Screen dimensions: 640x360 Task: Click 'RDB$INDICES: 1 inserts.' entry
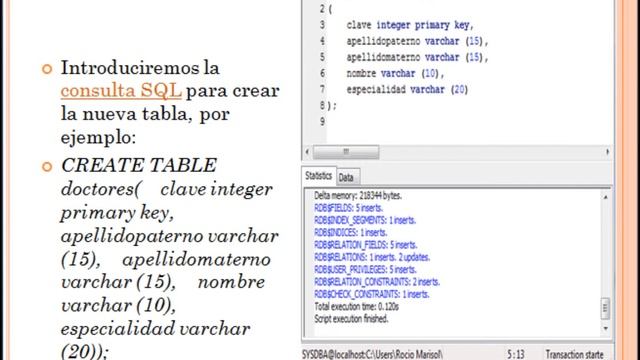pos(351,233)
